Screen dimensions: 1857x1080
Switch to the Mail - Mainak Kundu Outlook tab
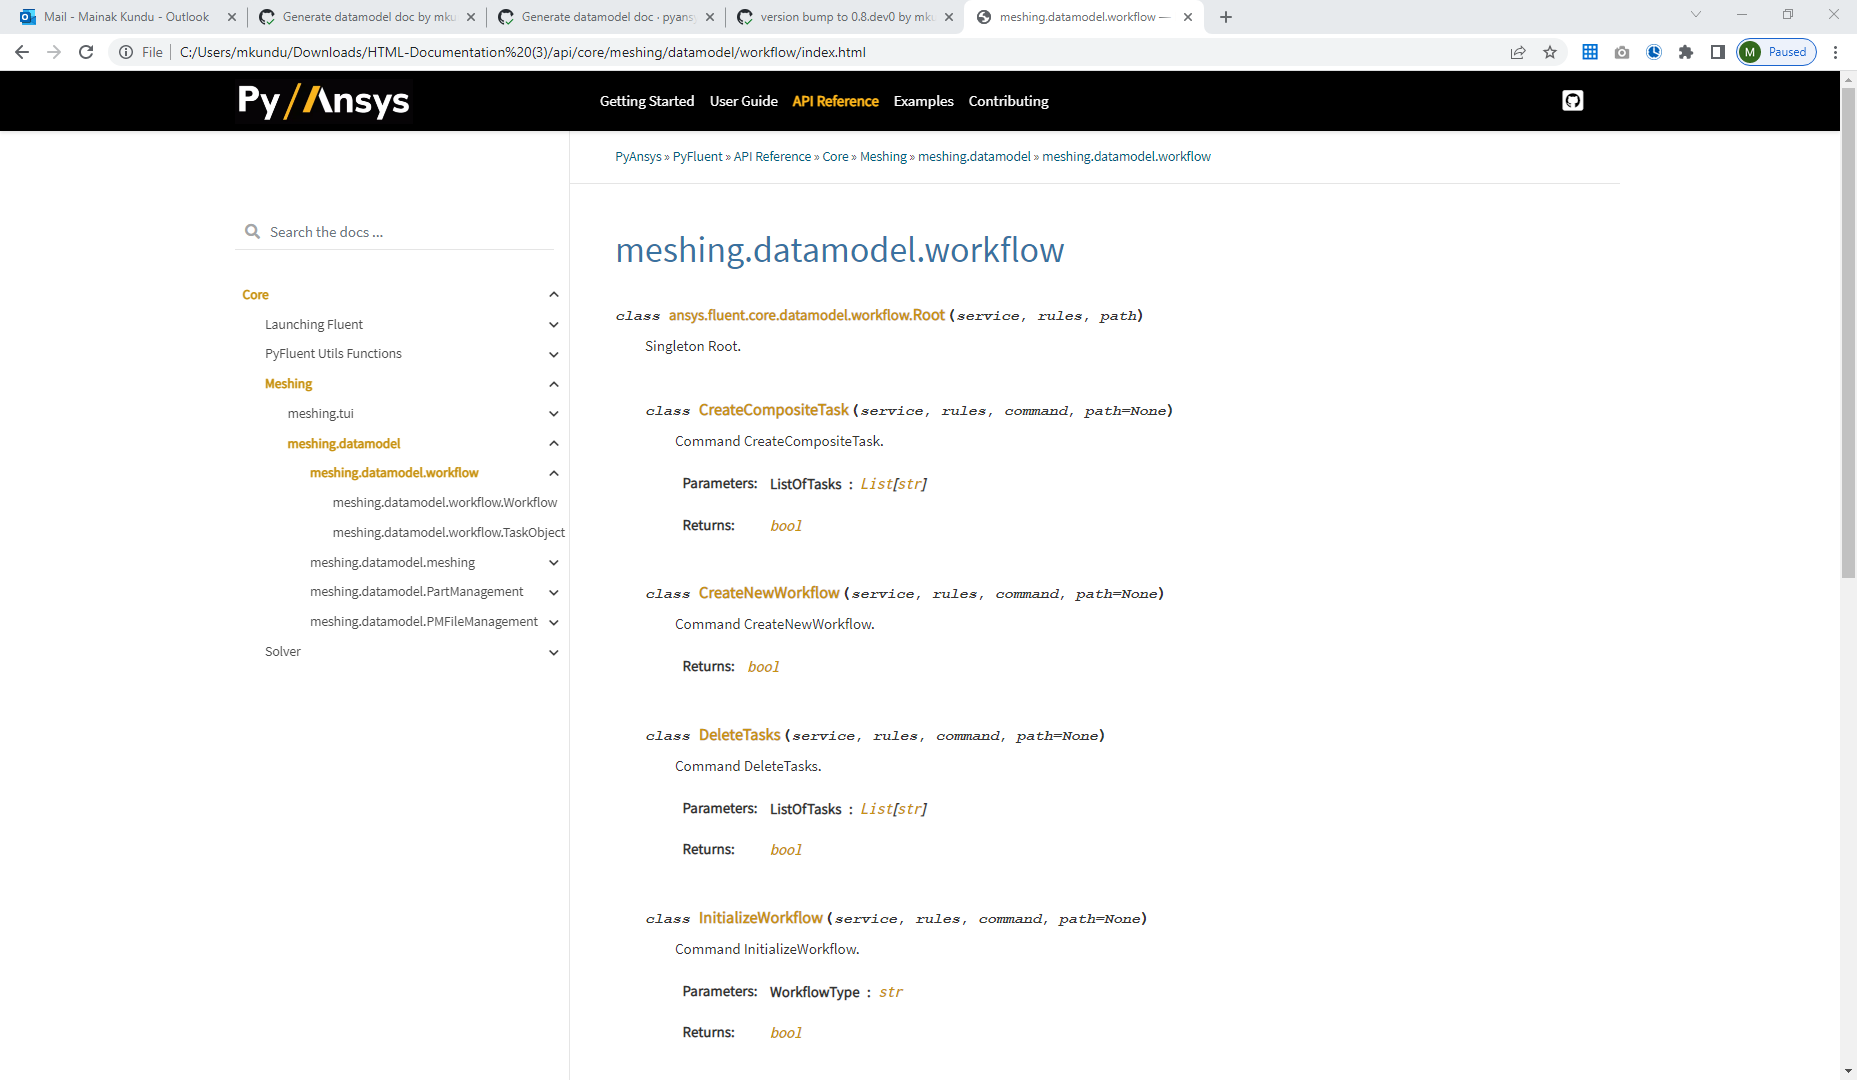126,17
